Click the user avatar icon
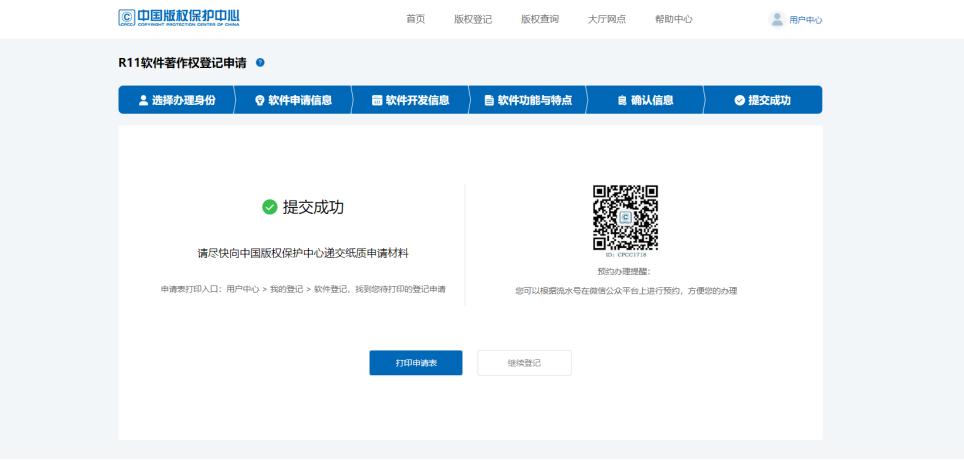 (x=777, y=20)
